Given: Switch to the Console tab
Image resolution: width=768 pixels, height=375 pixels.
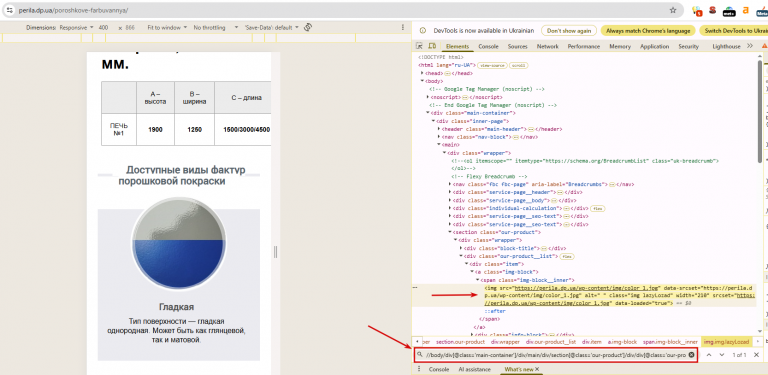Looking at the screenshot, I should 488,47.
